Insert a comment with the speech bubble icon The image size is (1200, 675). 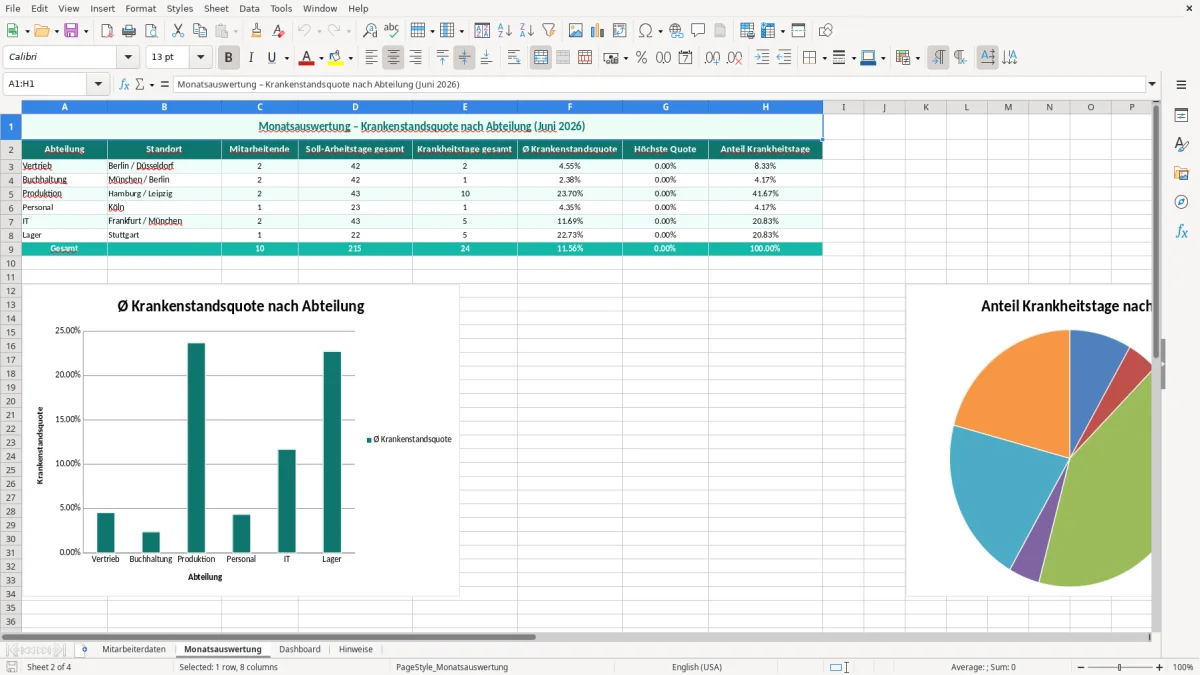tap(698, 31)
